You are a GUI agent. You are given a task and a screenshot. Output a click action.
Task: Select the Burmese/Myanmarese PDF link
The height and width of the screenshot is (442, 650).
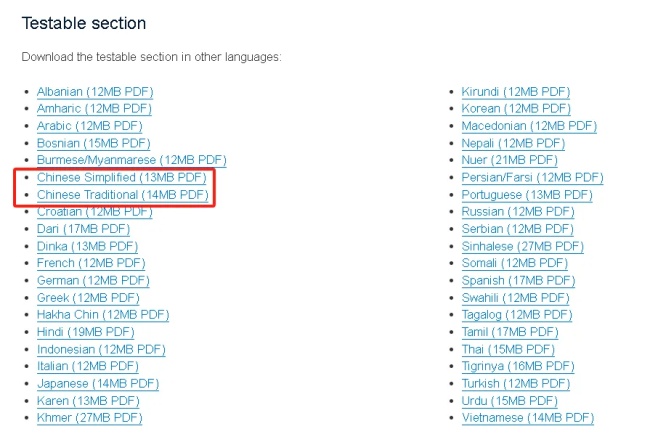[131, 160]
